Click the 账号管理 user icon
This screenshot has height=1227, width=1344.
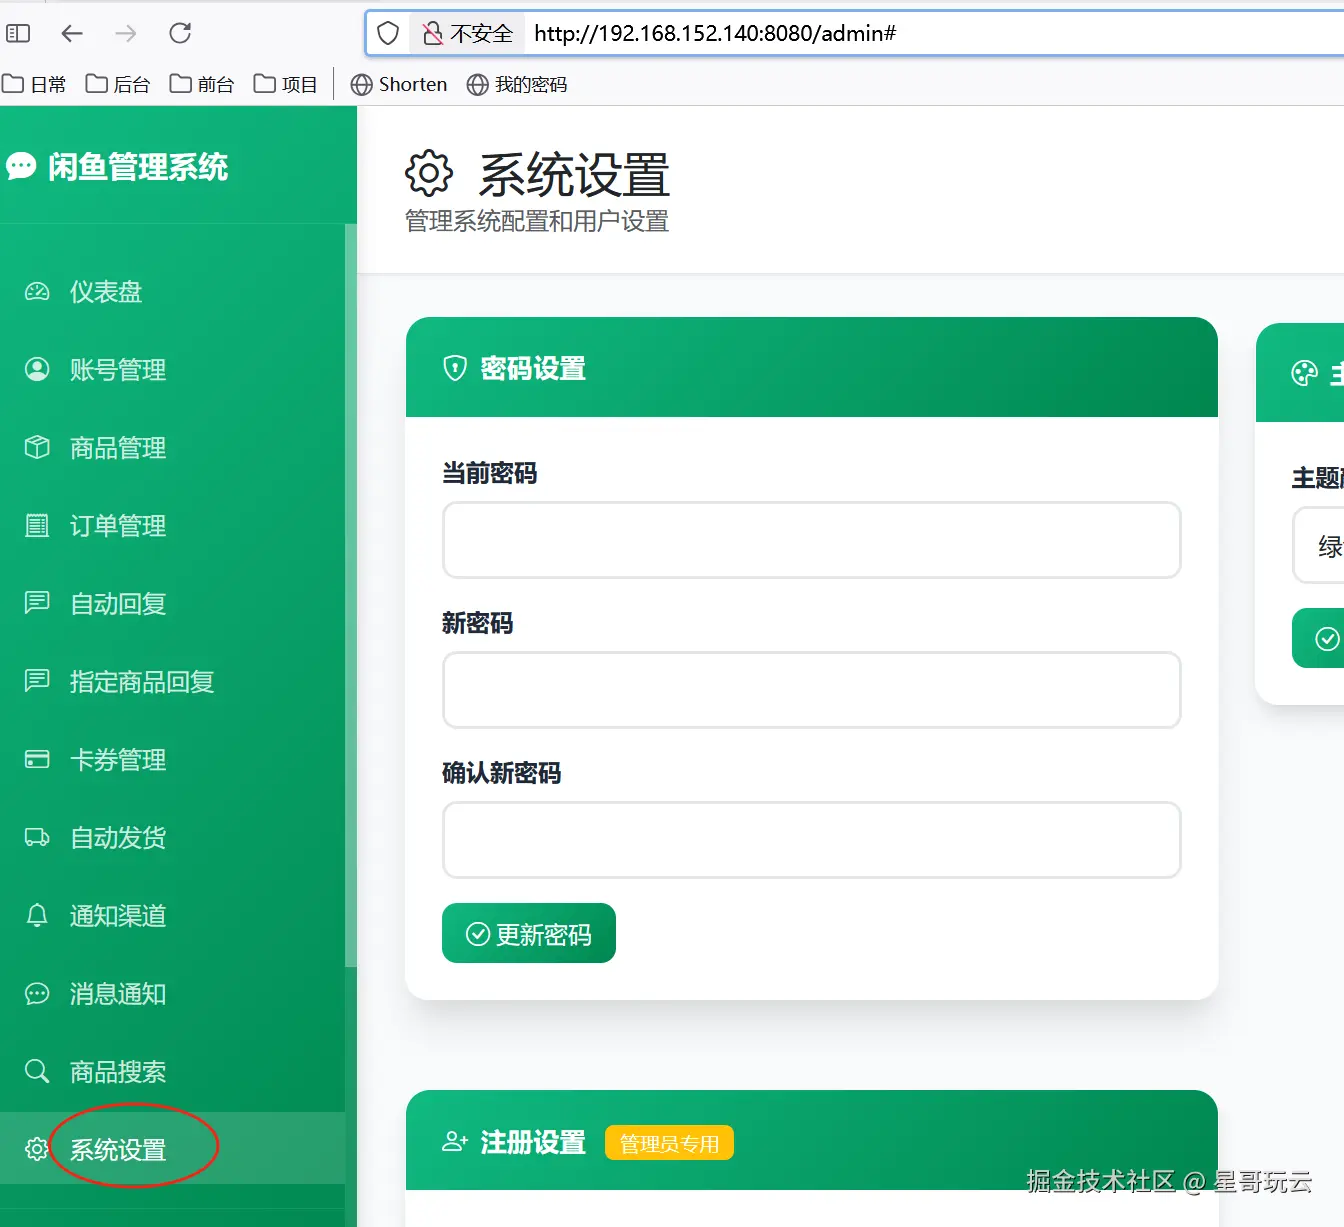click(37, 370)
